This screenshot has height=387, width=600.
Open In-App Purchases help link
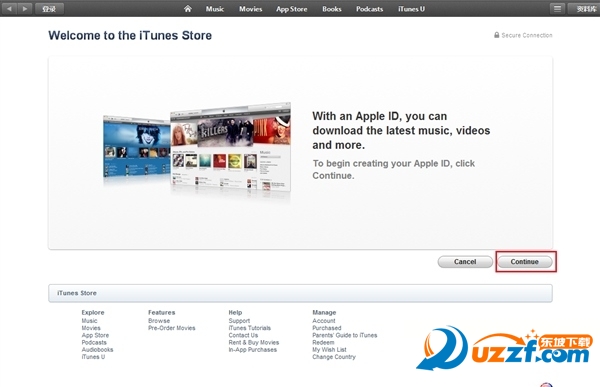(x=253, y=349)
